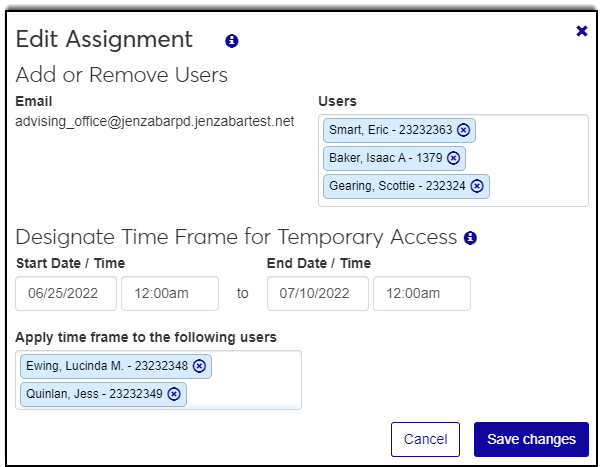Remove Smart, Eric from Users list
This screenshot has width=603, height=467.
[x=465, y=130]
